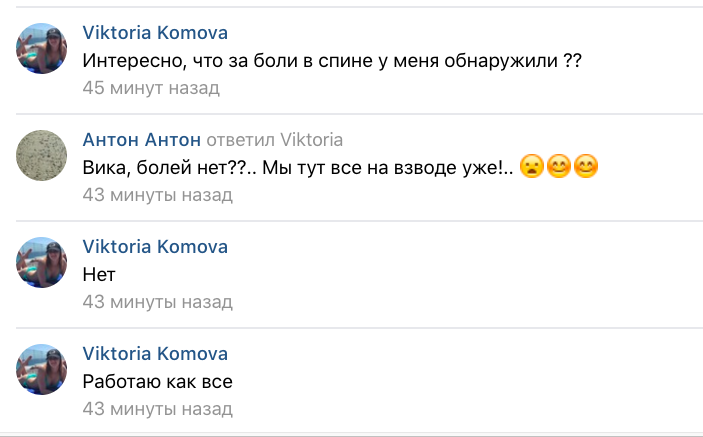Click Viktoria's avatar beside the back pain question

(43, 48)
